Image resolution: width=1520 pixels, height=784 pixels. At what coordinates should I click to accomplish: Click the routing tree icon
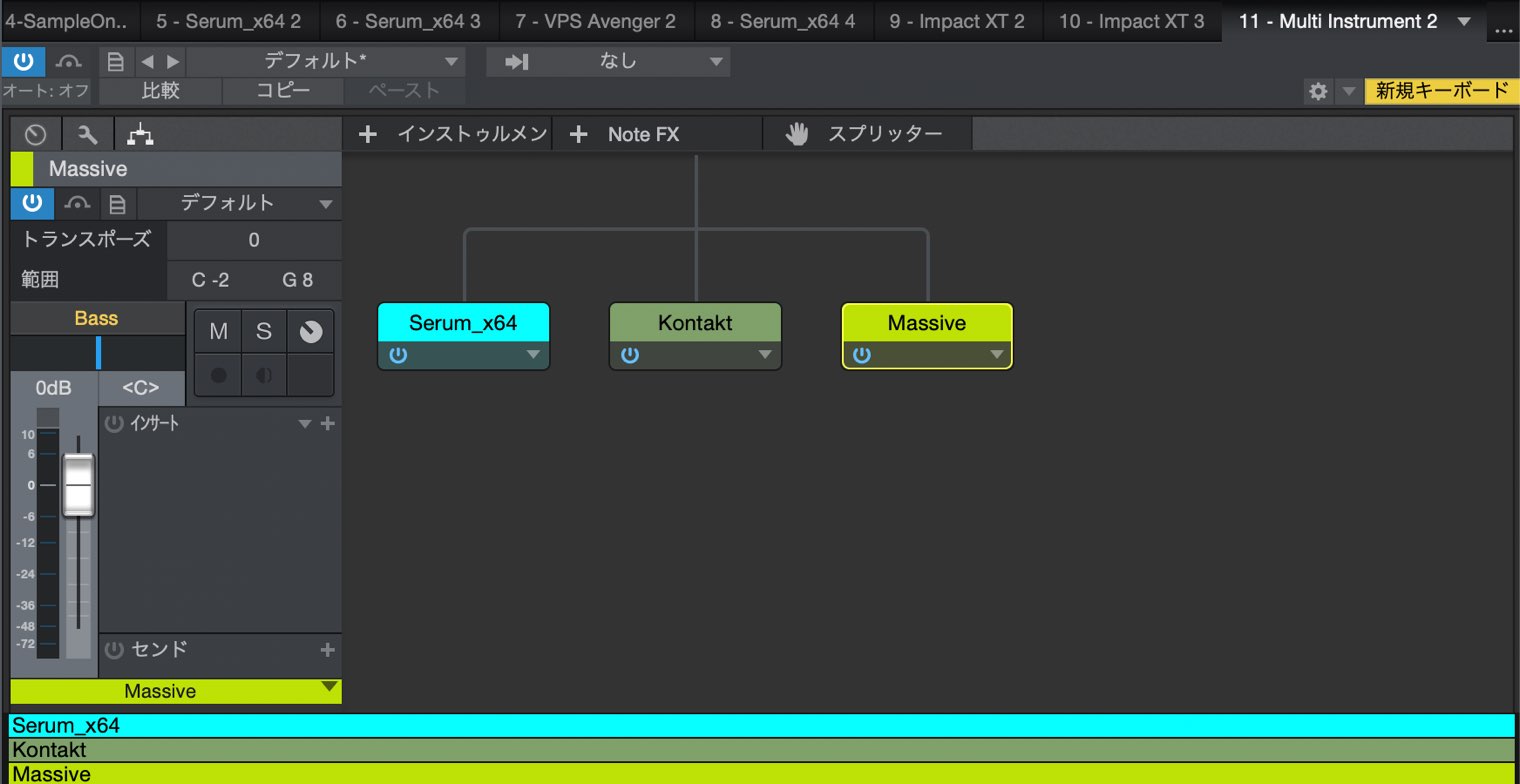pos(140,134)
